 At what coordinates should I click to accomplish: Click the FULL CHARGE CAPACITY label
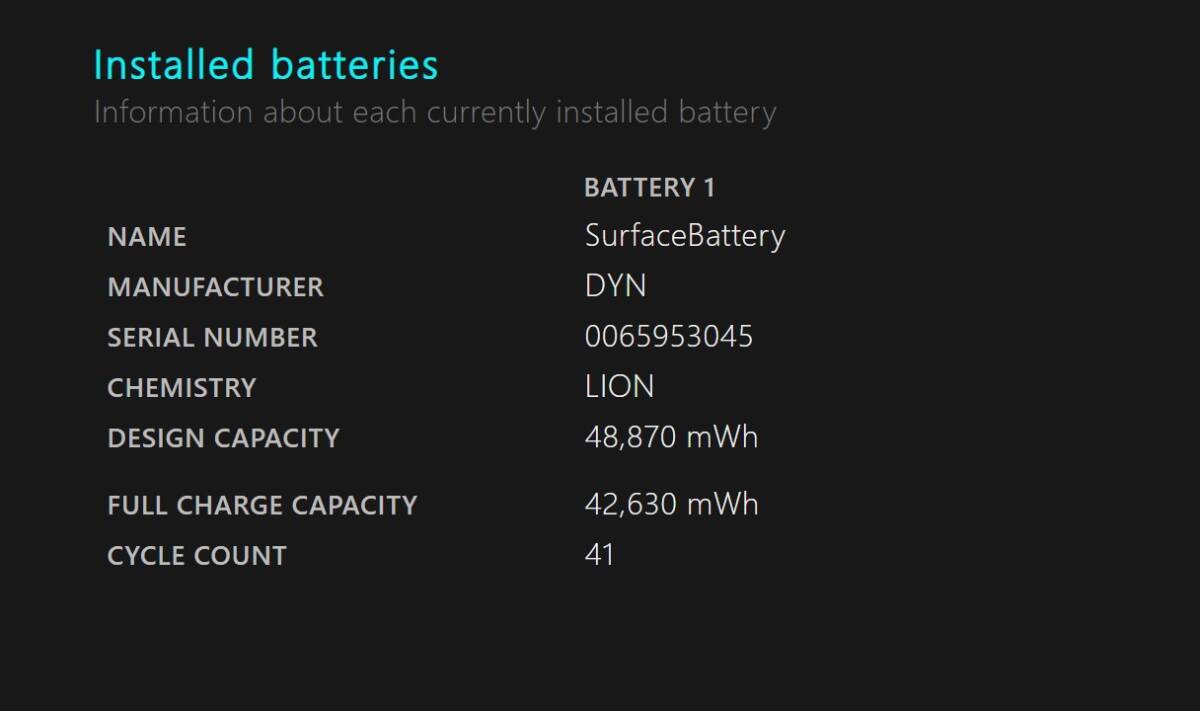[262, 505]
